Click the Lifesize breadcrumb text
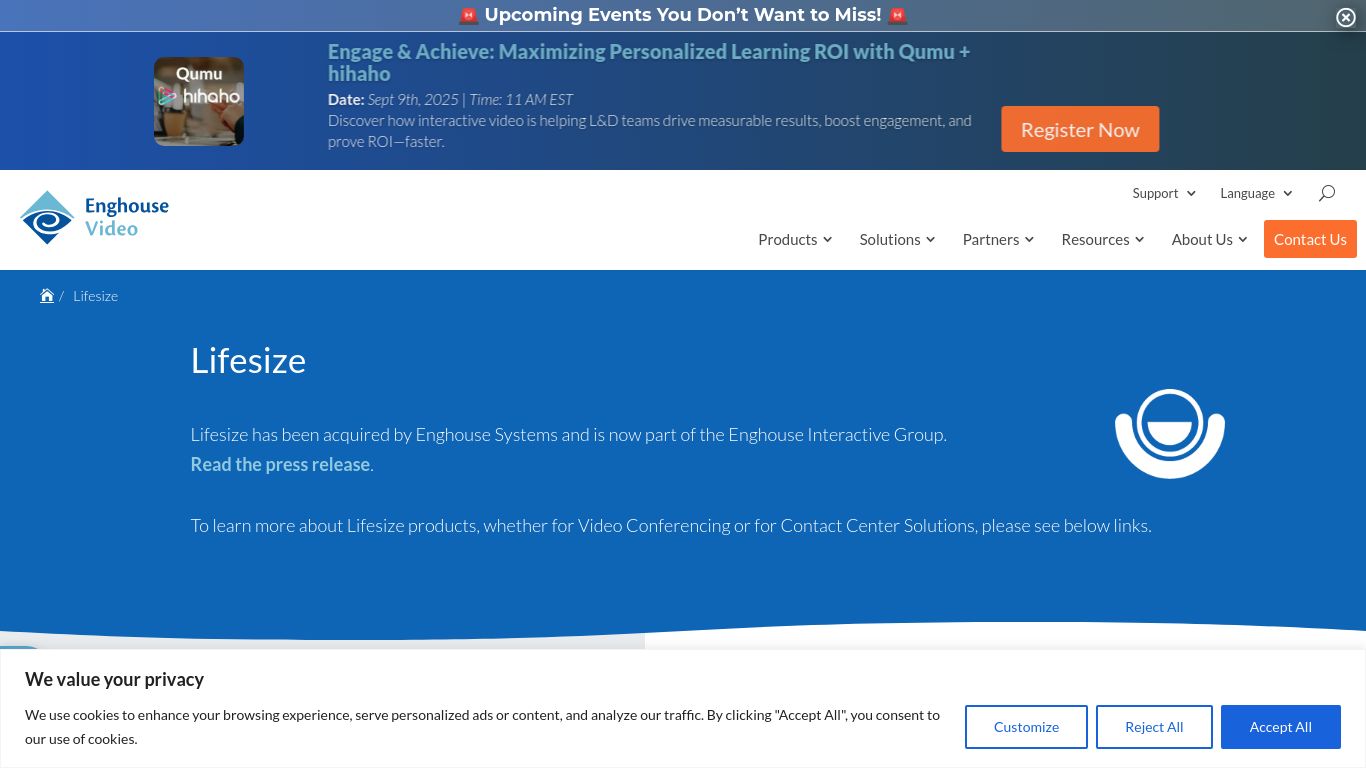 point(95,296)
